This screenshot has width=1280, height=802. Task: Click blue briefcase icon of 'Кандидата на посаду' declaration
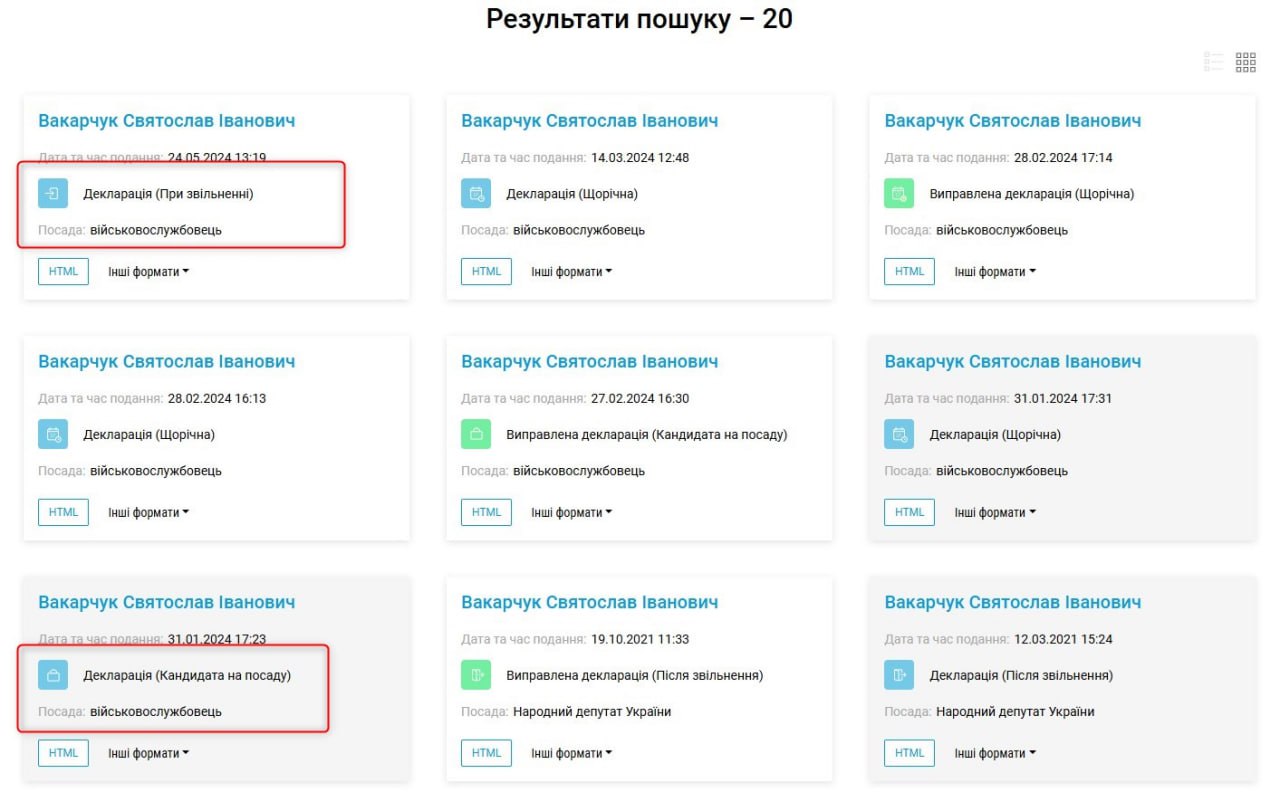click(53, 676)
